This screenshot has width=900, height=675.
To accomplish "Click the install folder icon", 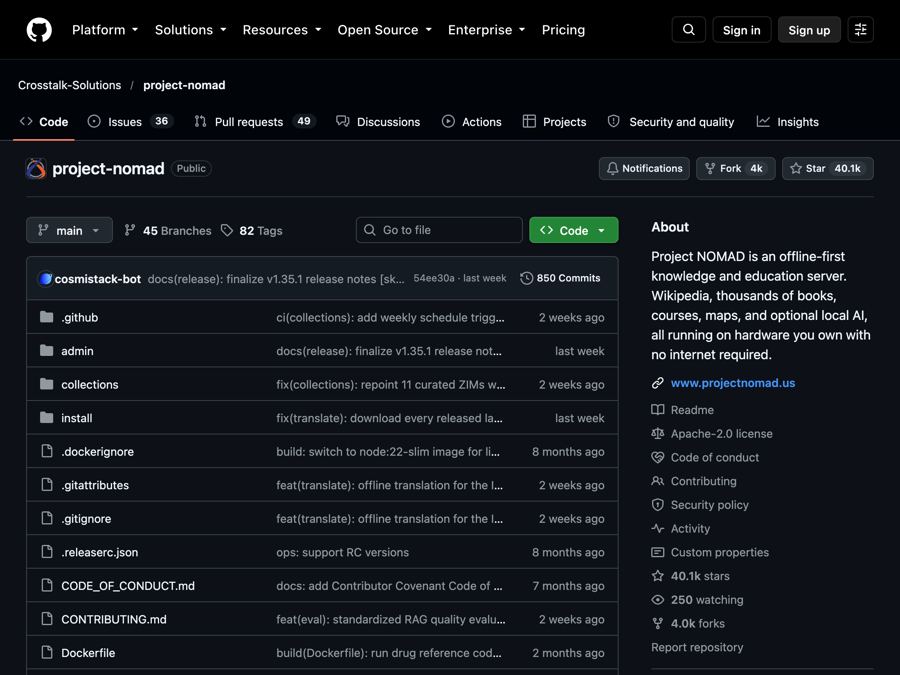I will pyautogui.click(x=46, y=418).
